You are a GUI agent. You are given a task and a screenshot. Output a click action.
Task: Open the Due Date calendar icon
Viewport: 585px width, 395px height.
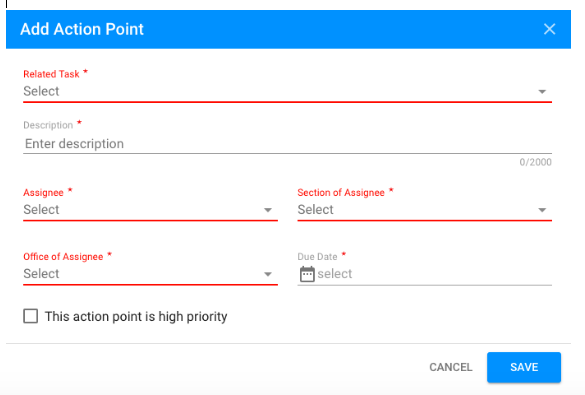tap(307, 274)
